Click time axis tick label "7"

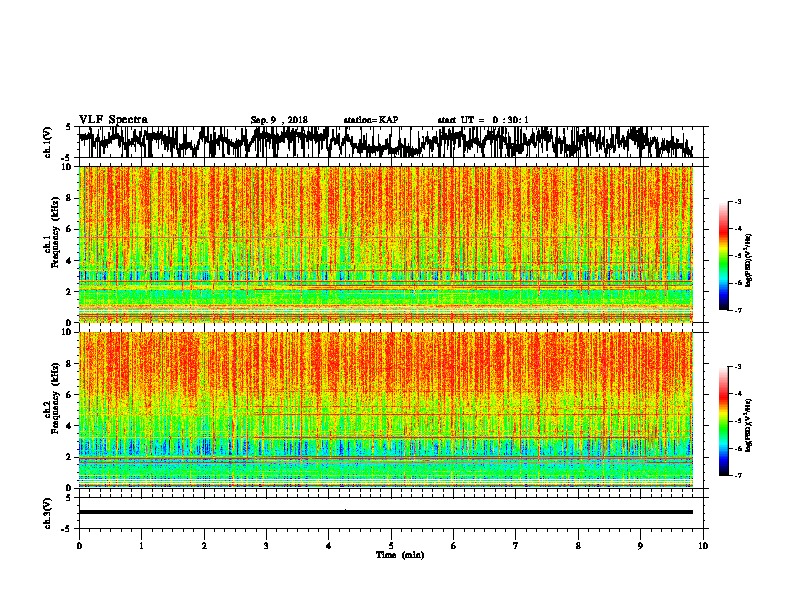coord(516,546)
